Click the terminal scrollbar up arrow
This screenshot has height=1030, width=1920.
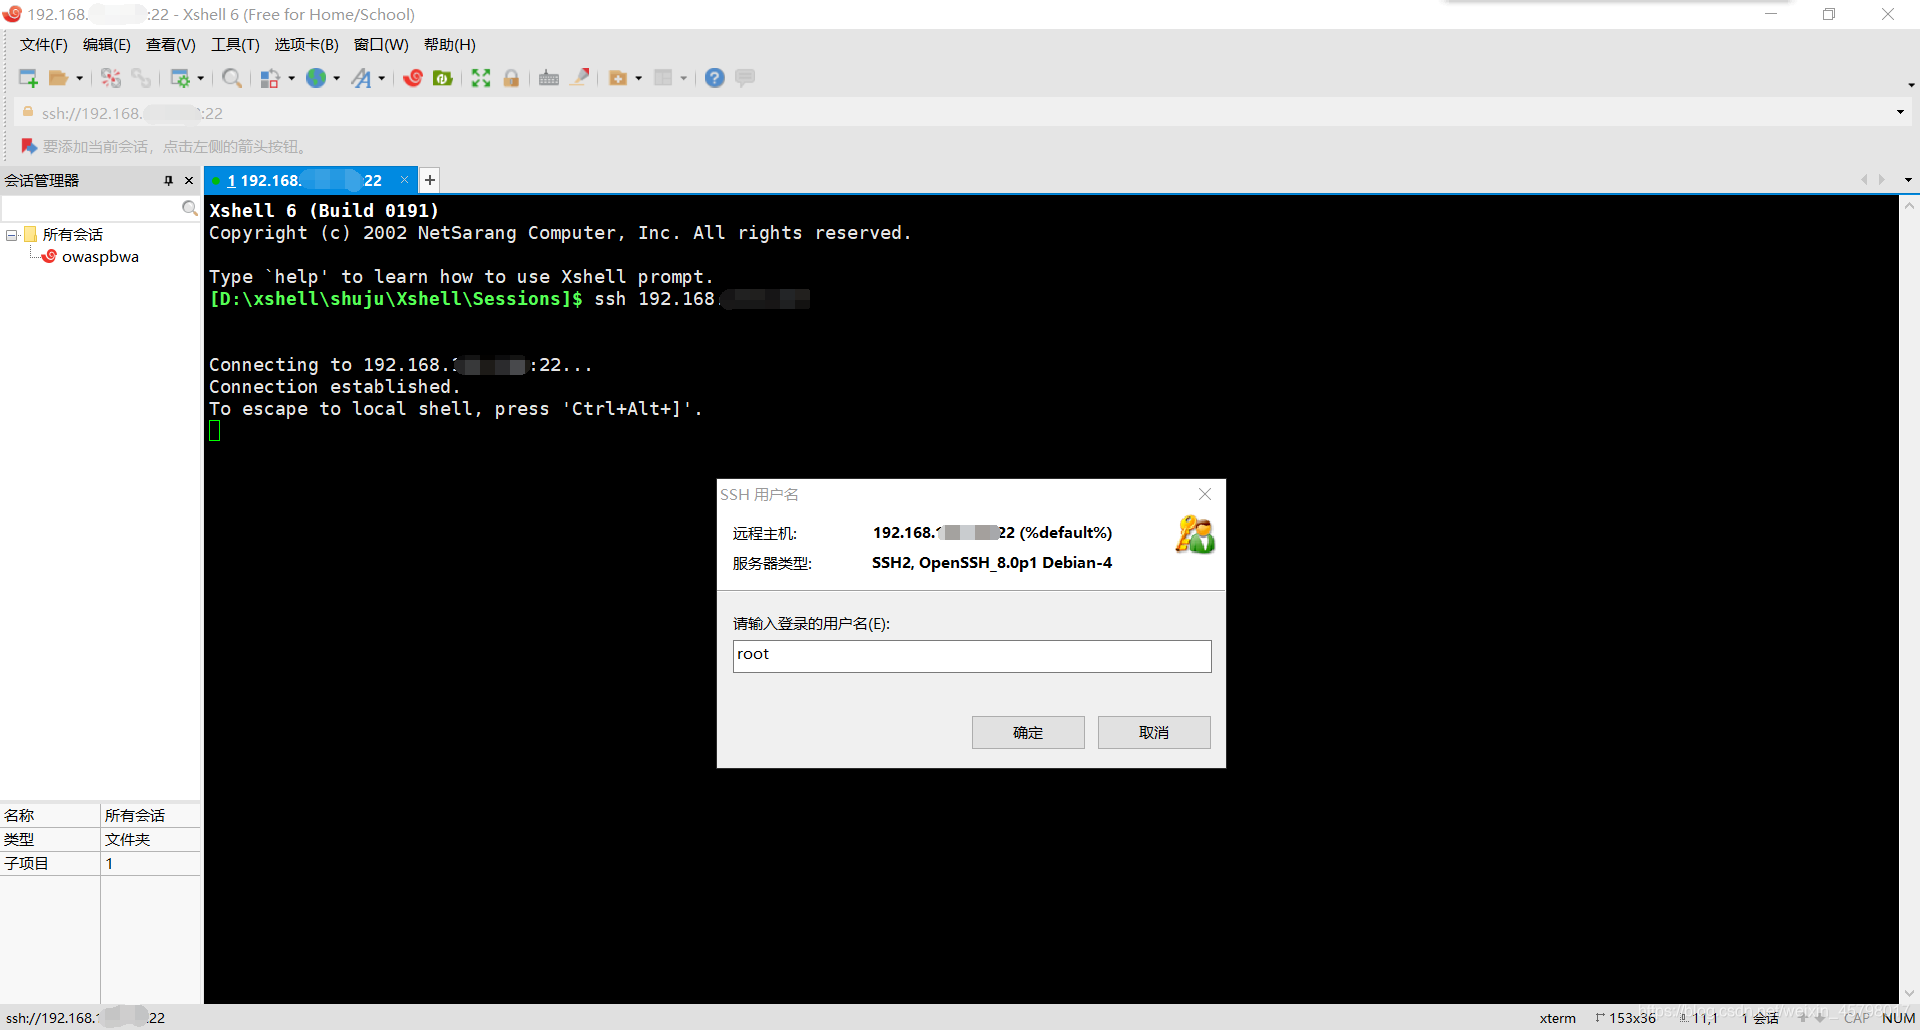(1909, 206)
